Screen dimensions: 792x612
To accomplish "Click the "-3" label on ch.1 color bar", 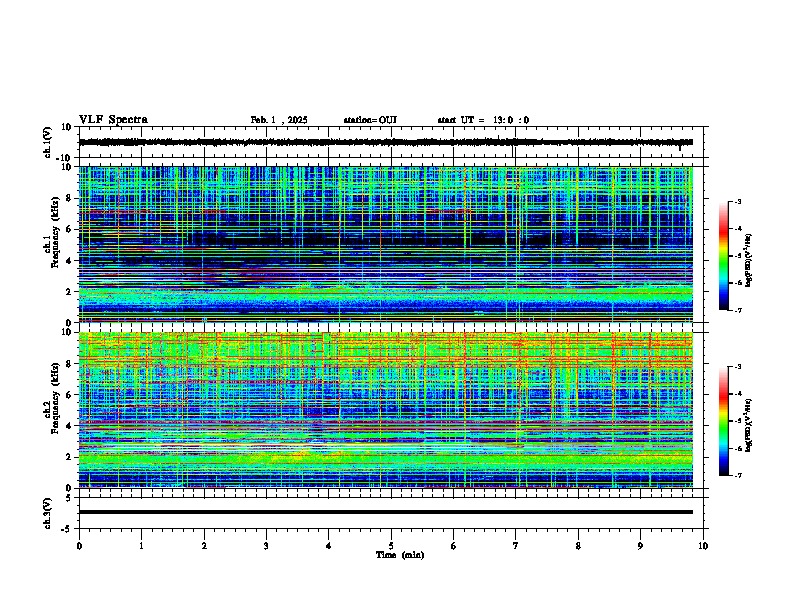I will pos(738,201).
